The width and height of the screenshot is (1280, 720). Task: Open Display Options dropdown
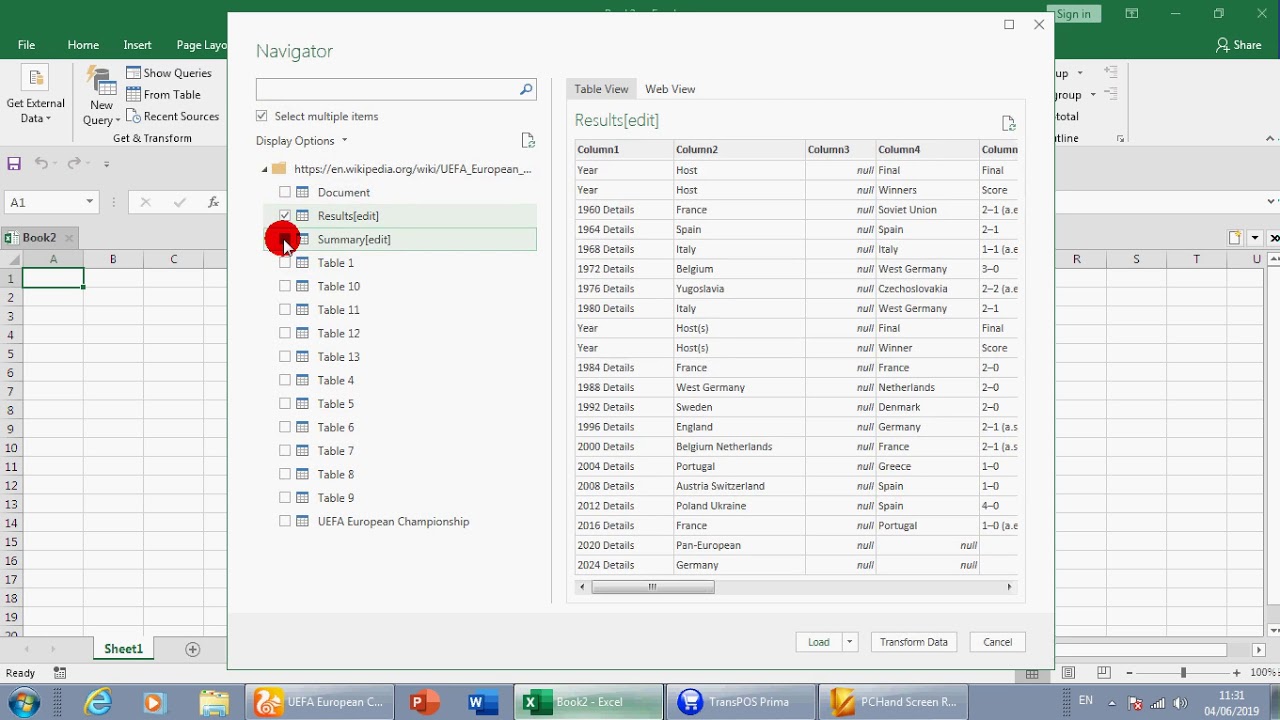302,141
